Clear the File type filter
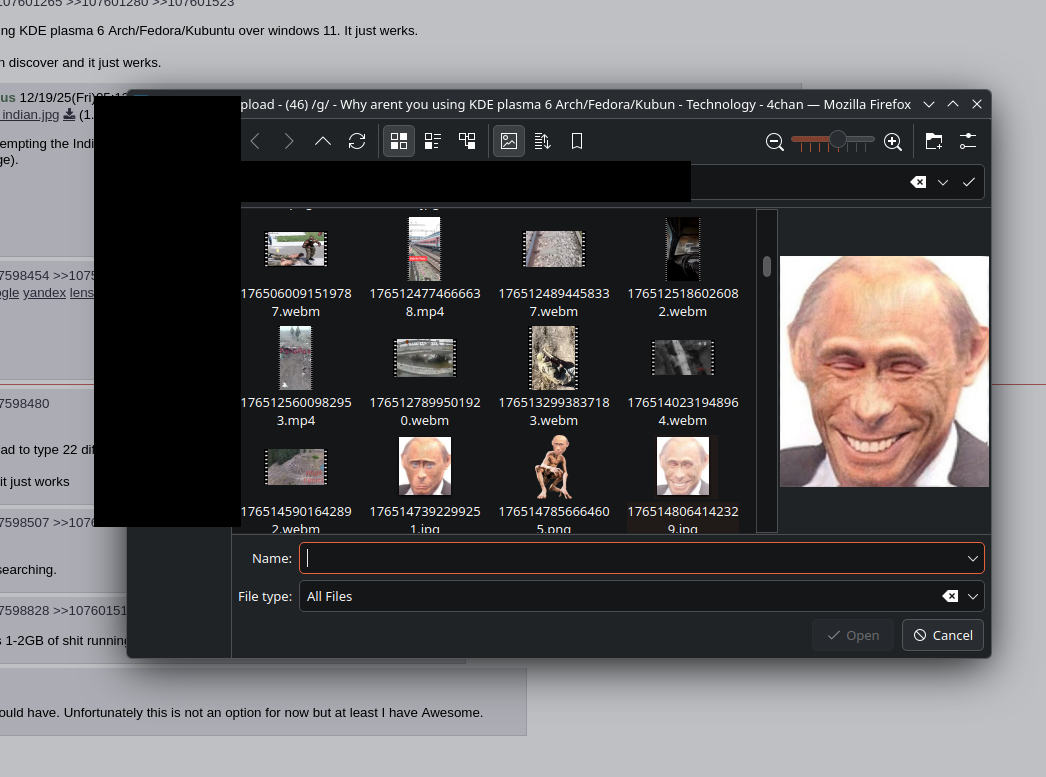 [x=950, y=596]
